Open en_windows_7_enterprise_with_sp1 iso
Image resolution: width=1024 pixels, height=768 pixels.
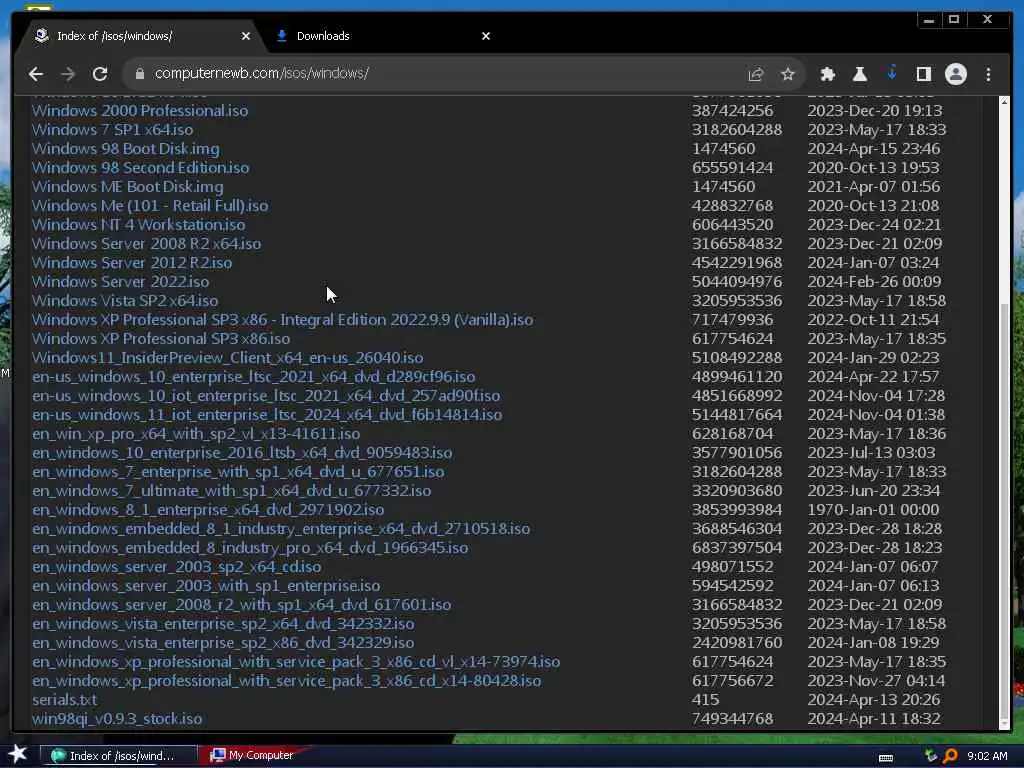click(x=238, y=471)
